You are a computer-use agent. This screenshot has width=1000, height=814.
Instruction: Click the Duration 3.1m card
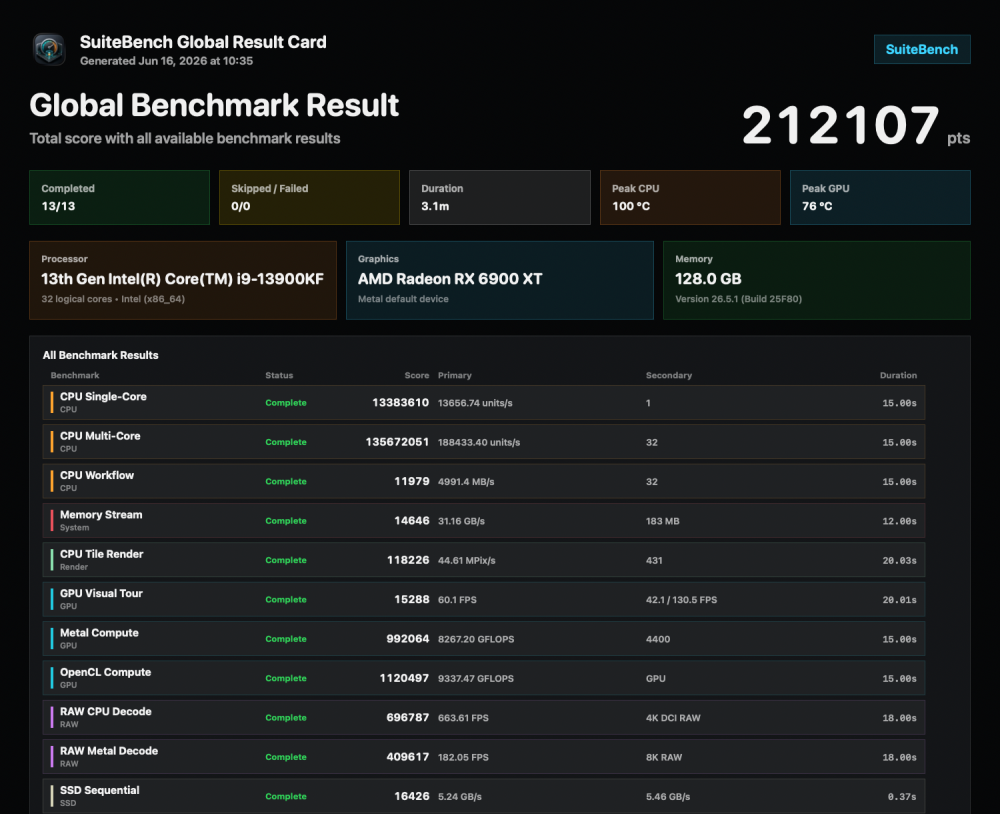(x=499, y=197)
